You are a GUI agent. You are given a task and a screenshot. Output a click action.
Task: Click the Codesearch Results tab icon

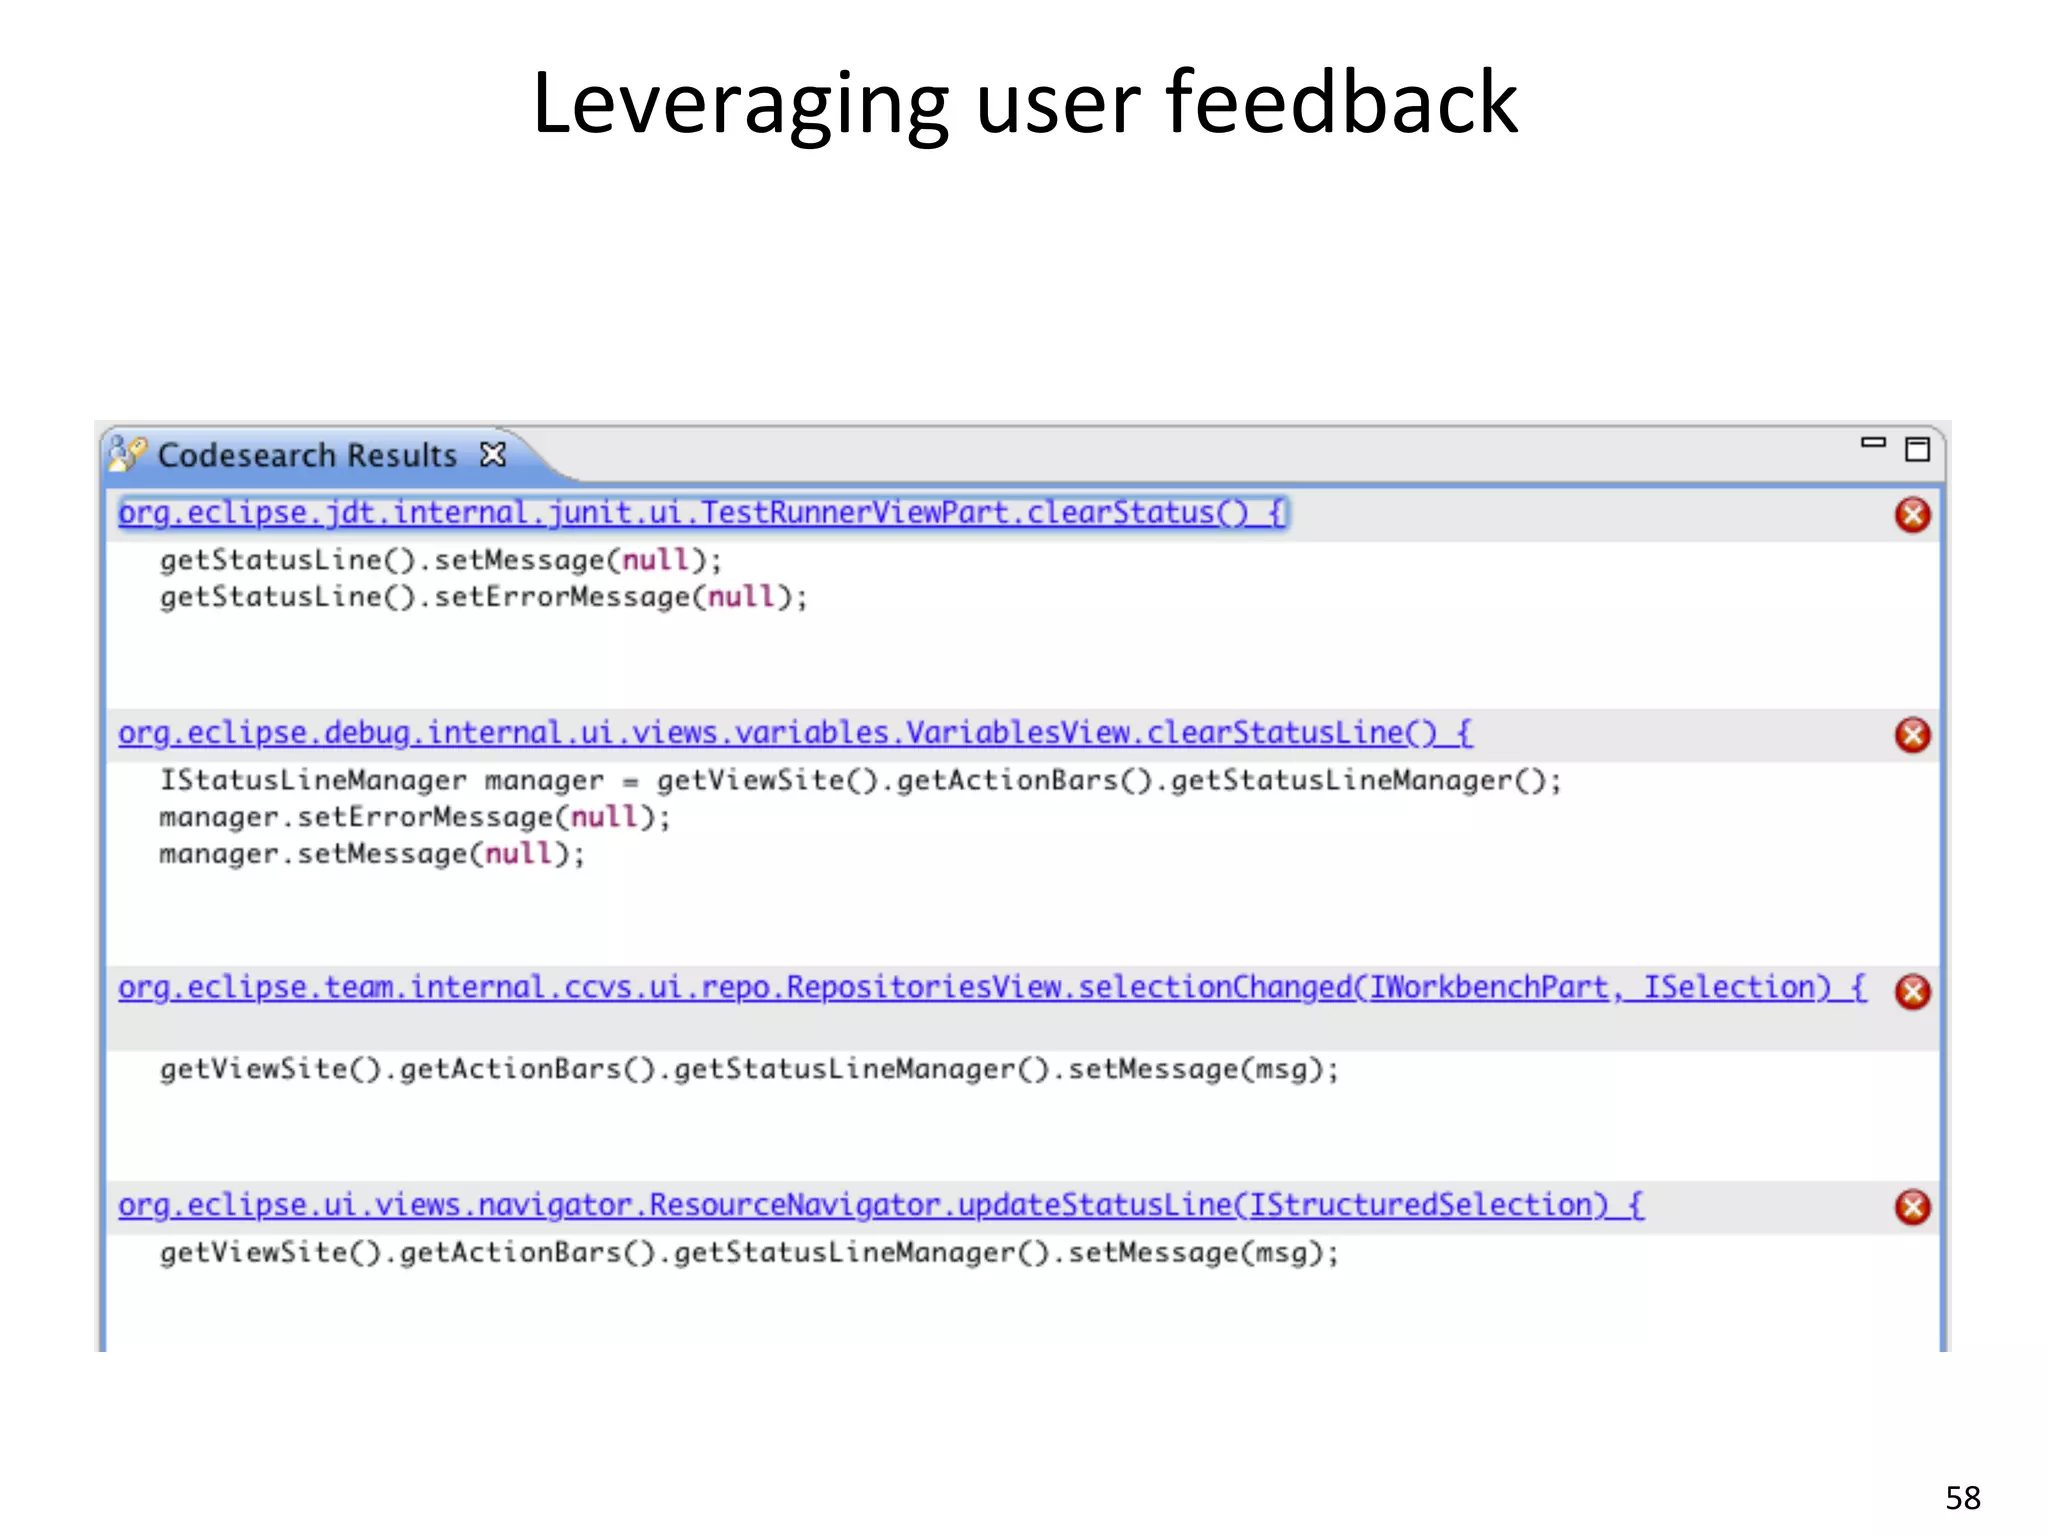coord(128,454)
